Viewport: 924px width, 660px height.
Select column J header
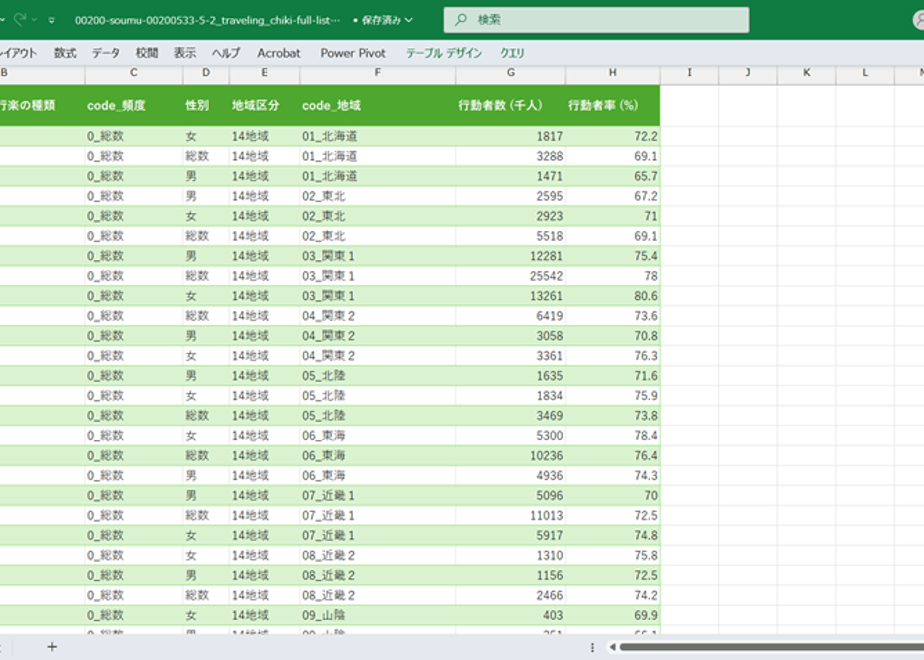click(748, 73)
